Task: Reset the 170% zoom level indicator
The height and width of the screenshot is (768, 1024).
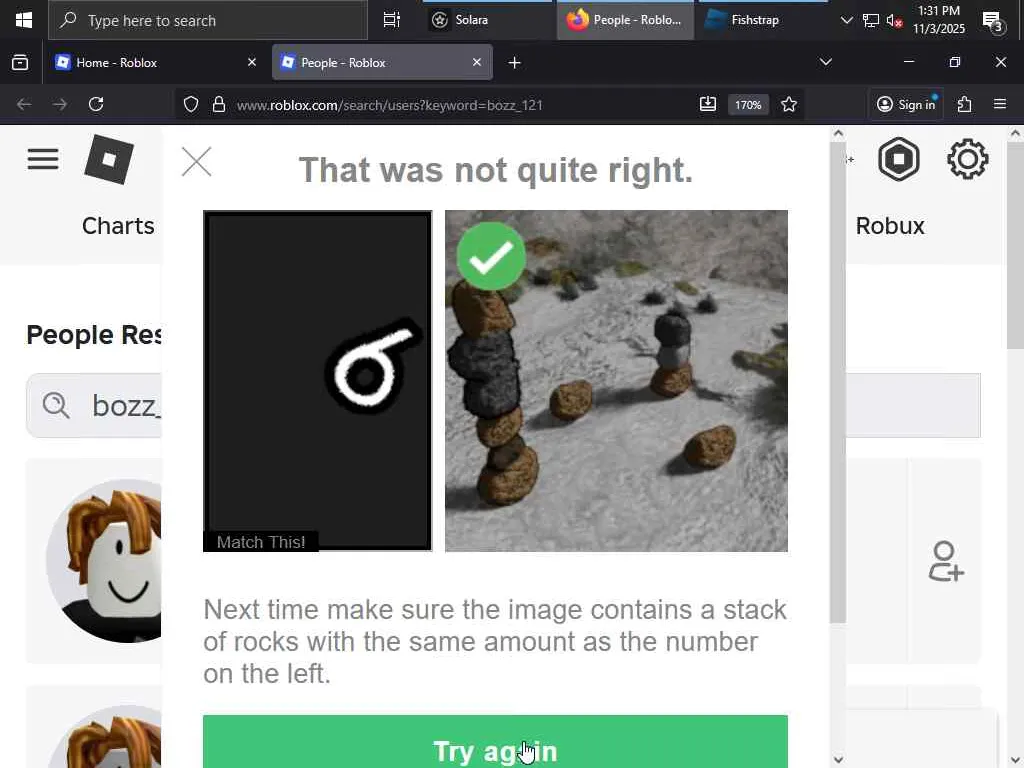Action: [748, 104]
